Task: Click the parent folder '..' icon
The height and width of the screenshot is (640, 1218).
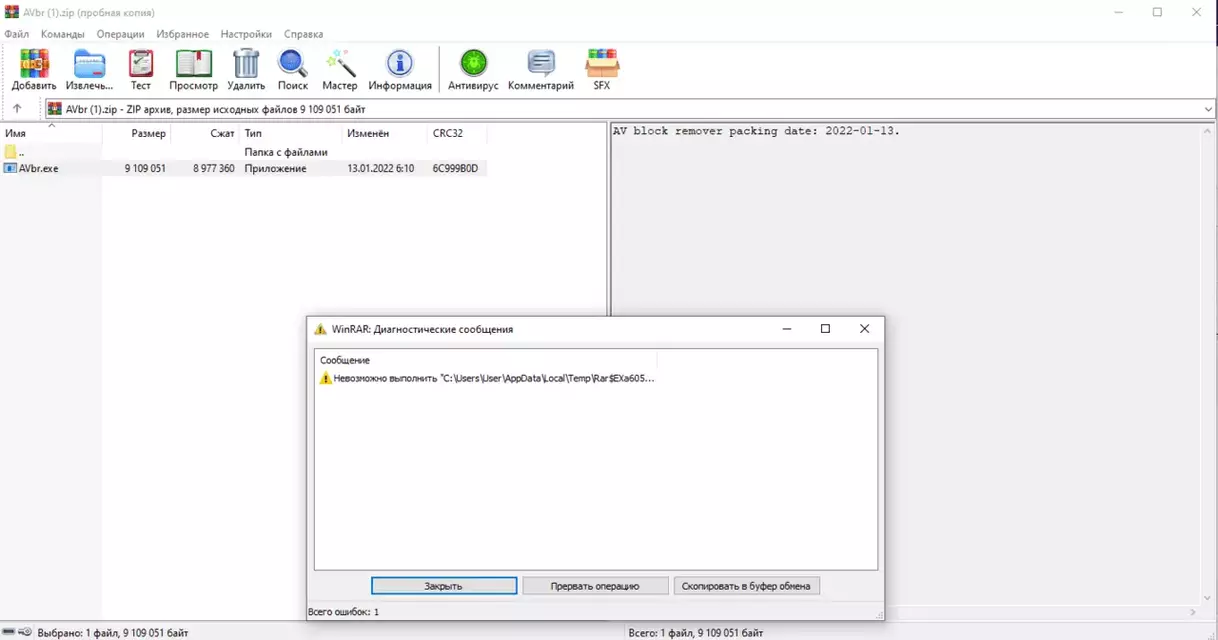Action: tap(11, 152)
